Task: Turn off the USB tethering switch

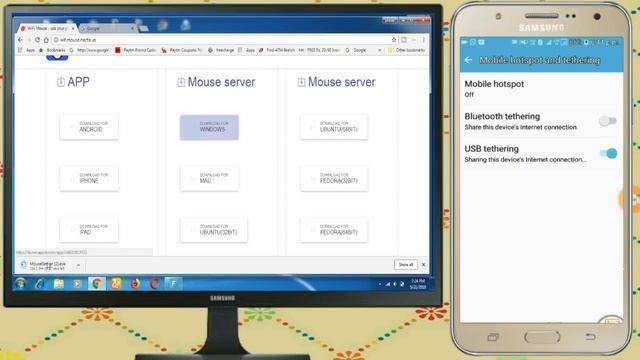Action: (x=608, y=153)
